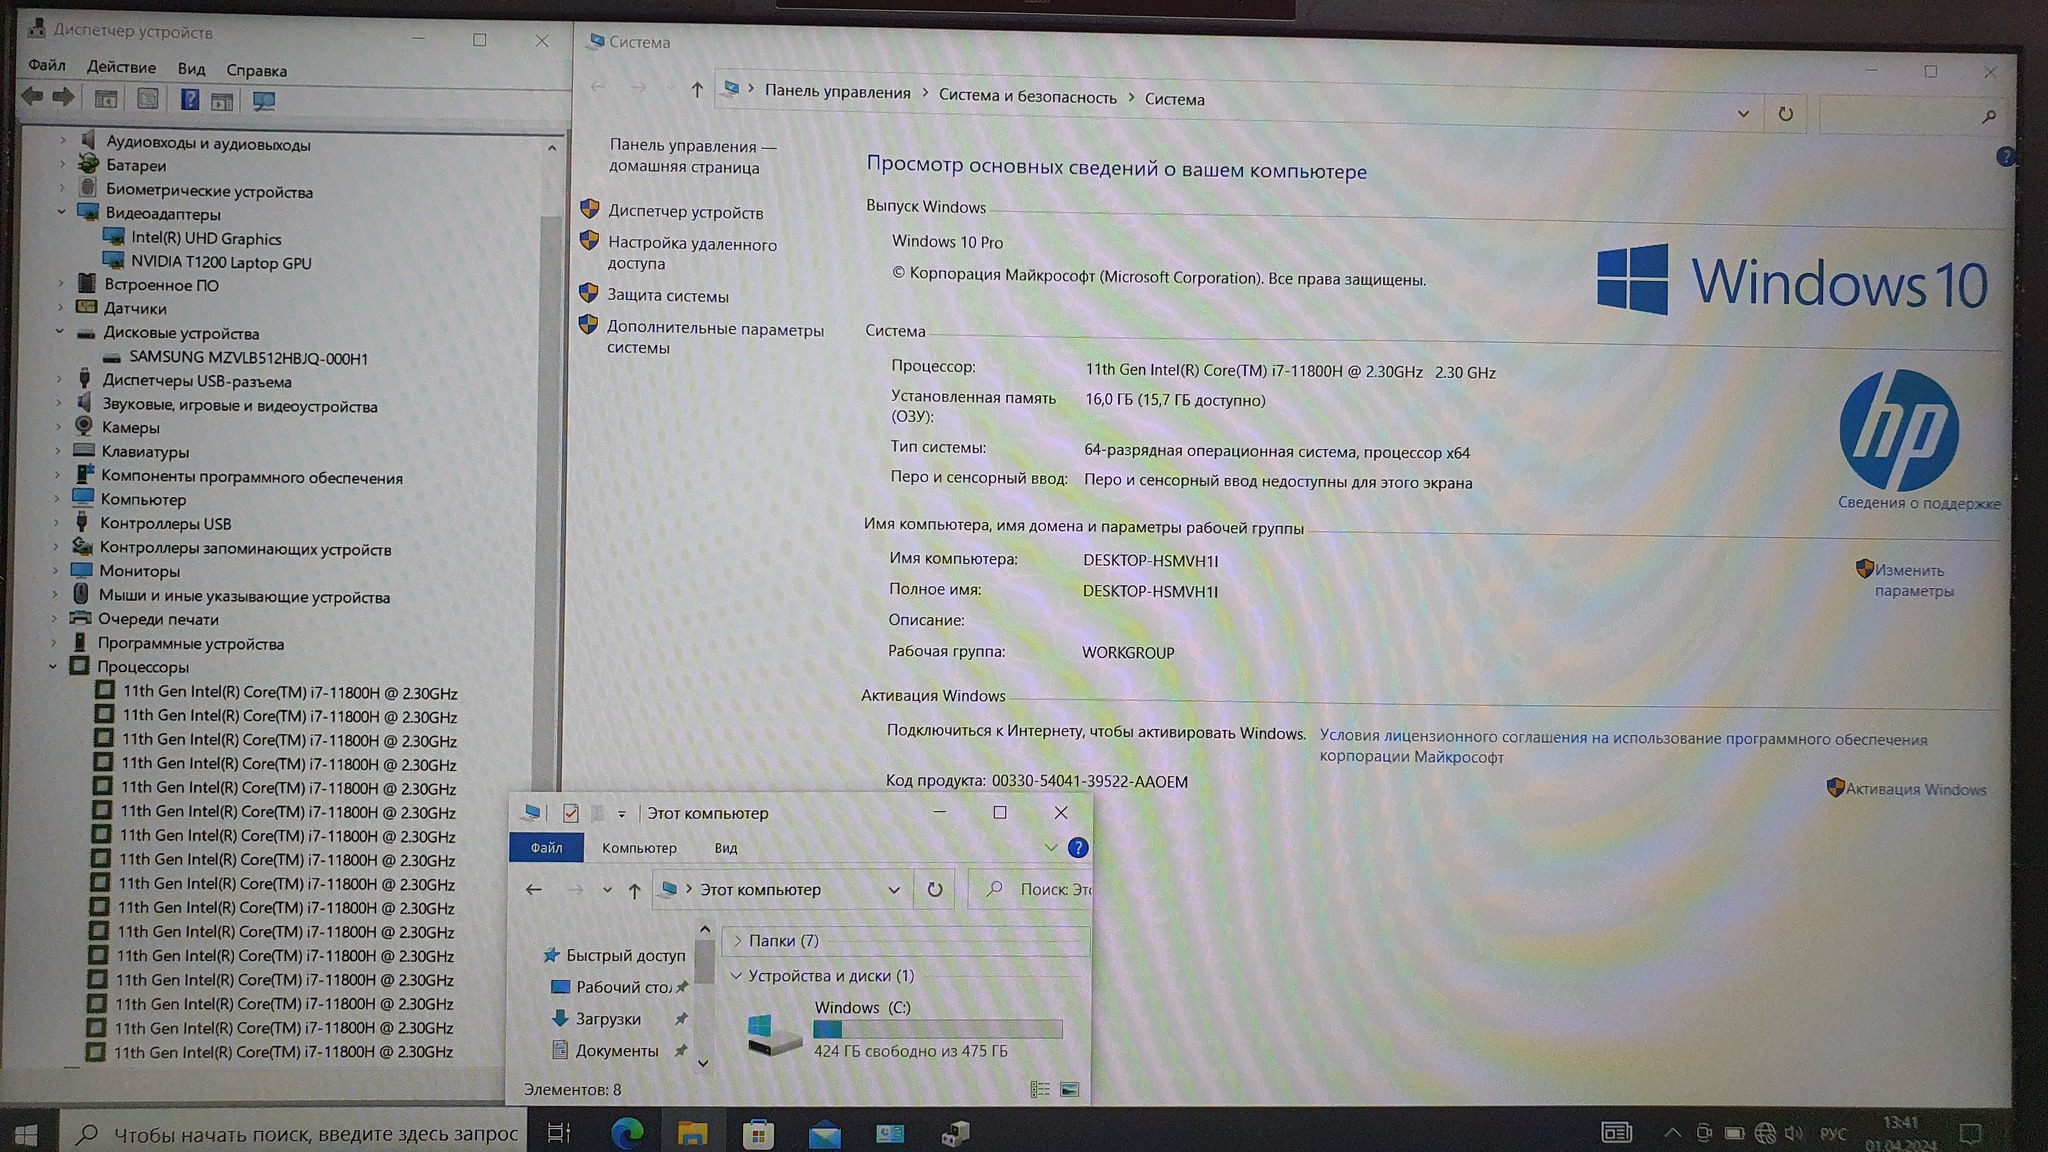
Task: Click the scan for hardware changes icon
Action: pos(264,101)
